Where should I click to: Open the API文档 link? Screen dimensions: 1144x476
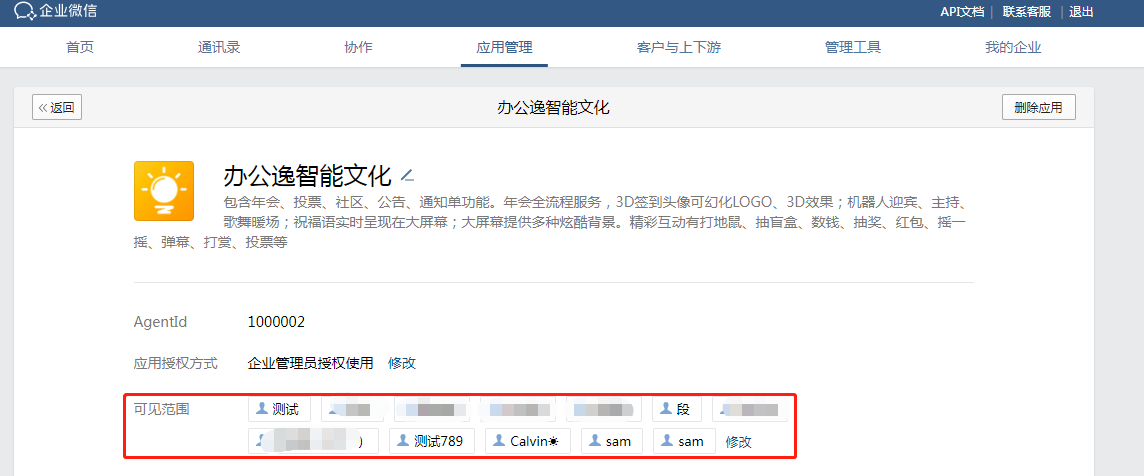click(x=962, y=12)
